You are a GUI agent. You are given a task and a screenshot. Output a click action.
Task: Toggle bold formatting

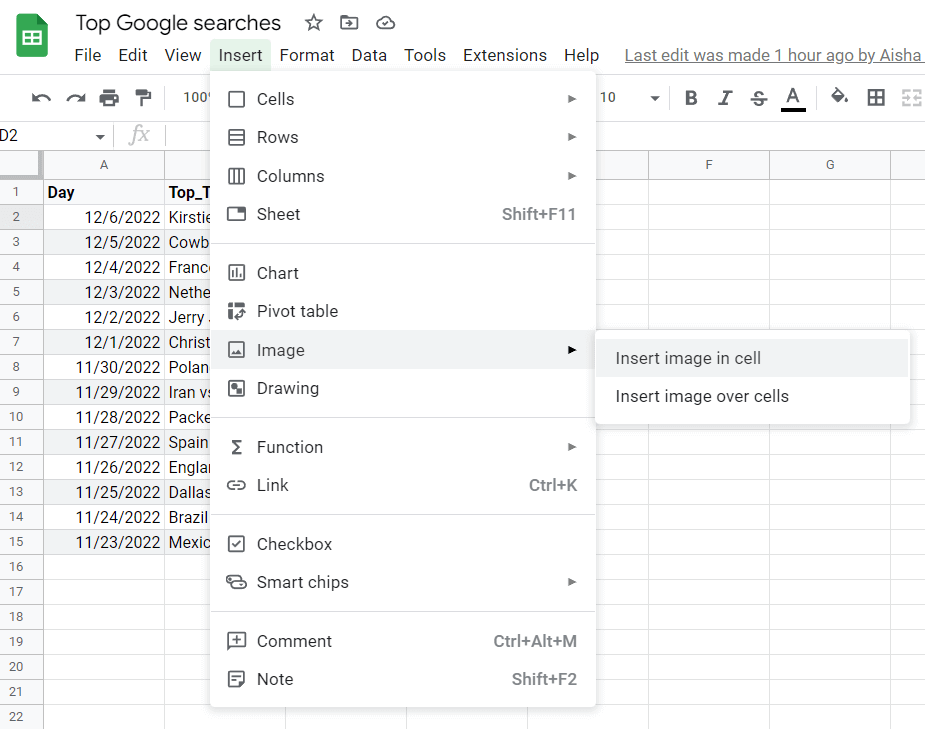tap(690, 97)
